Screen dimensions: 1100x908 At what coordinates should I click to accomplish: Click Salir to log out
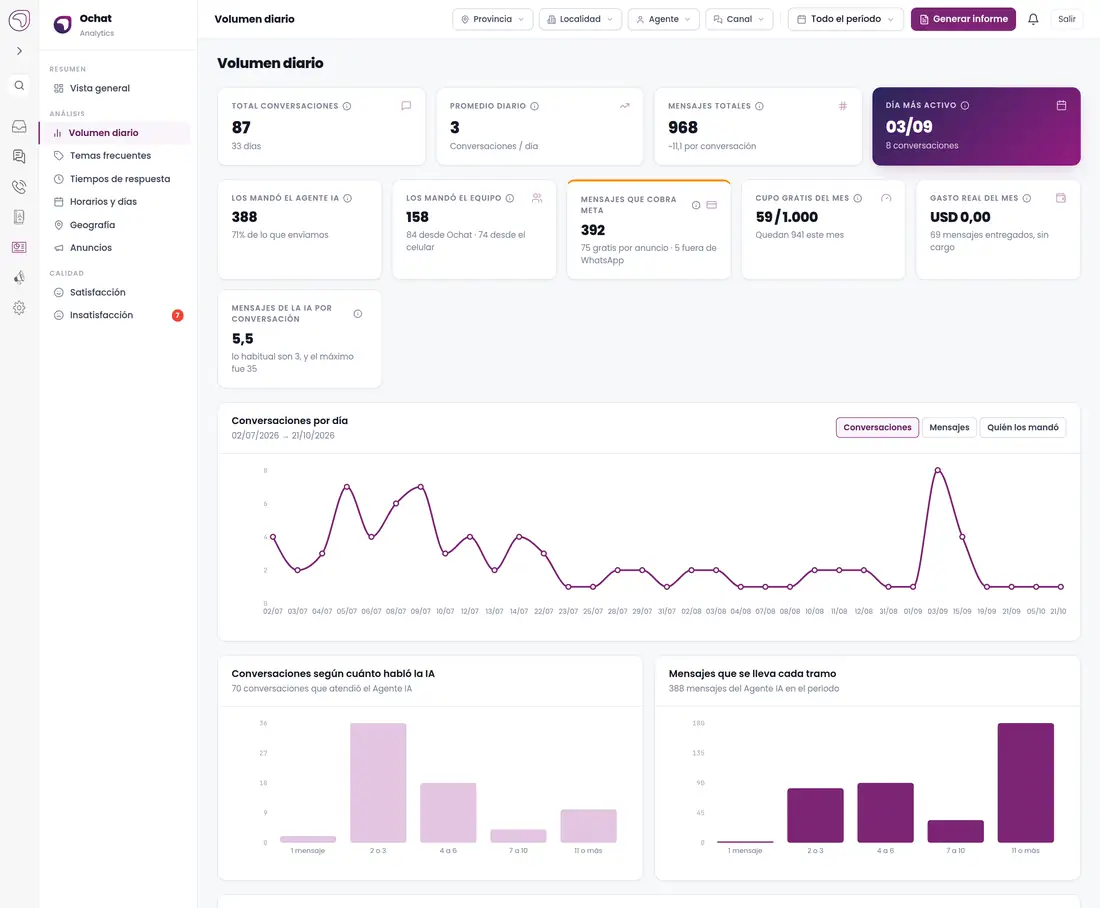tap(1066, 19)
